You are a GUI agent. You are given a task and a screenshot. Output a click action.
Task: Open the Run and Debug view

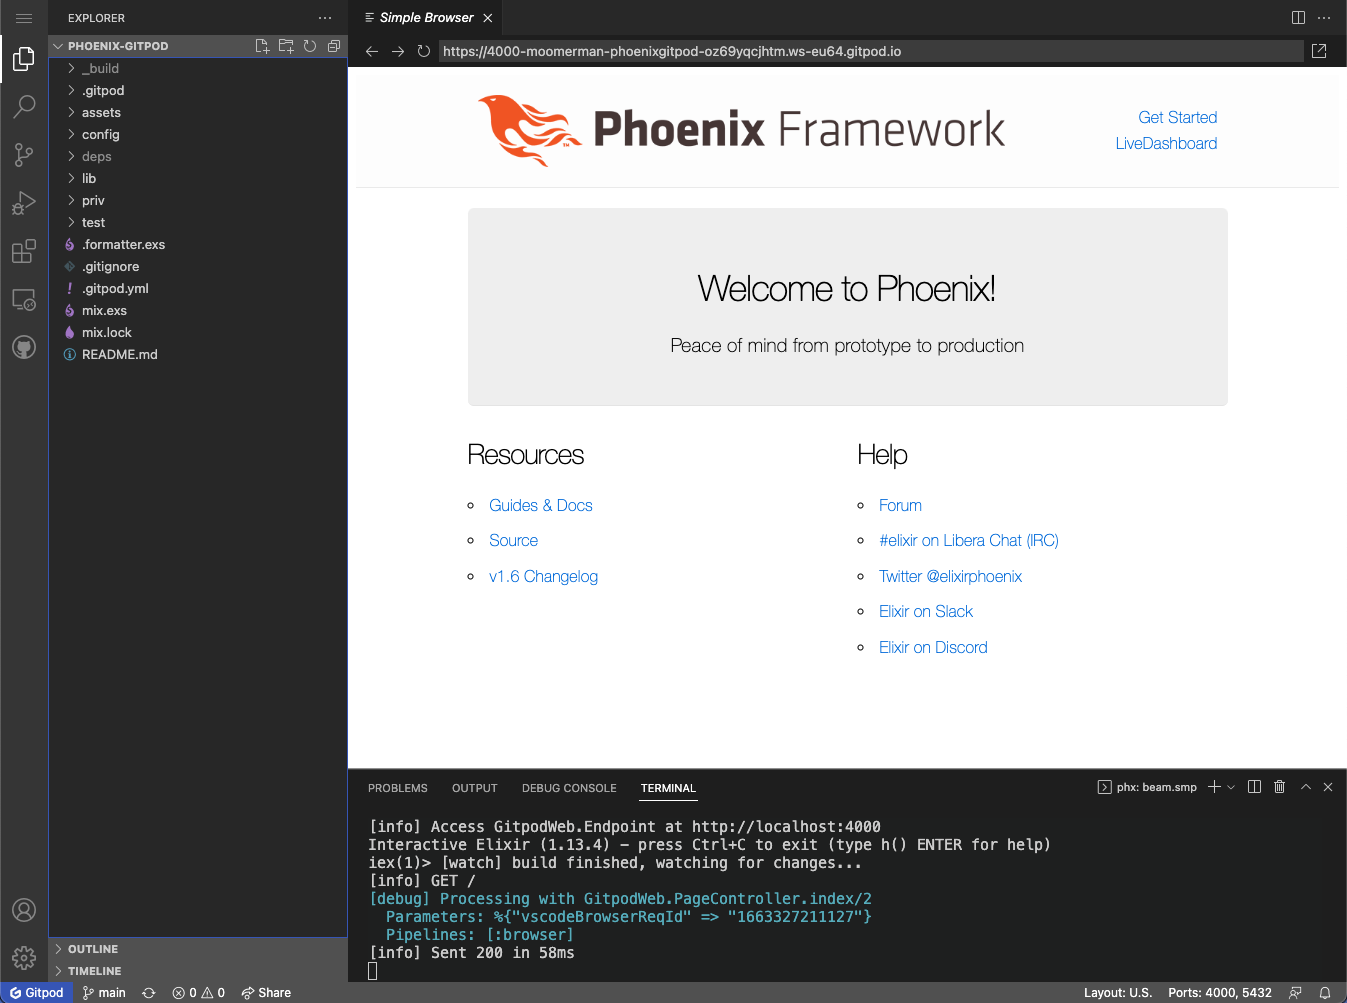point(24,203)
